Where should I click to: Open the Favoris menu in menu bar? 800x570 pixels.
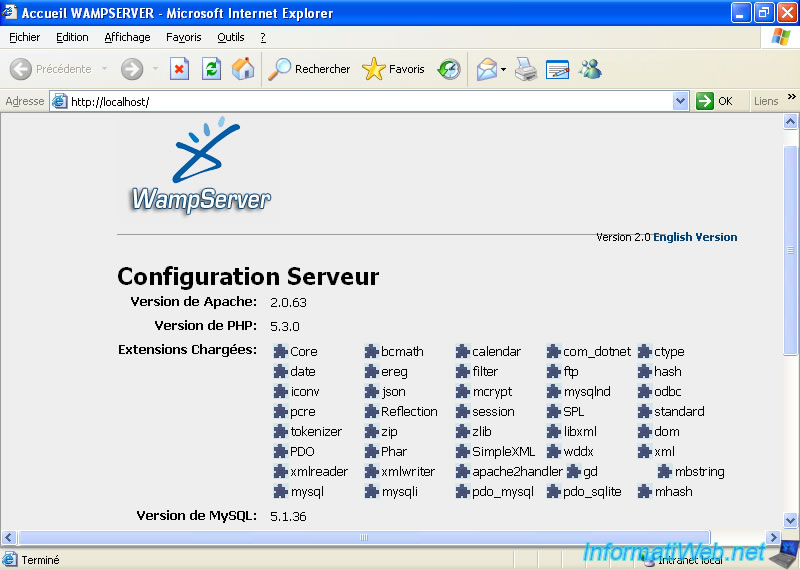(184, 37)
